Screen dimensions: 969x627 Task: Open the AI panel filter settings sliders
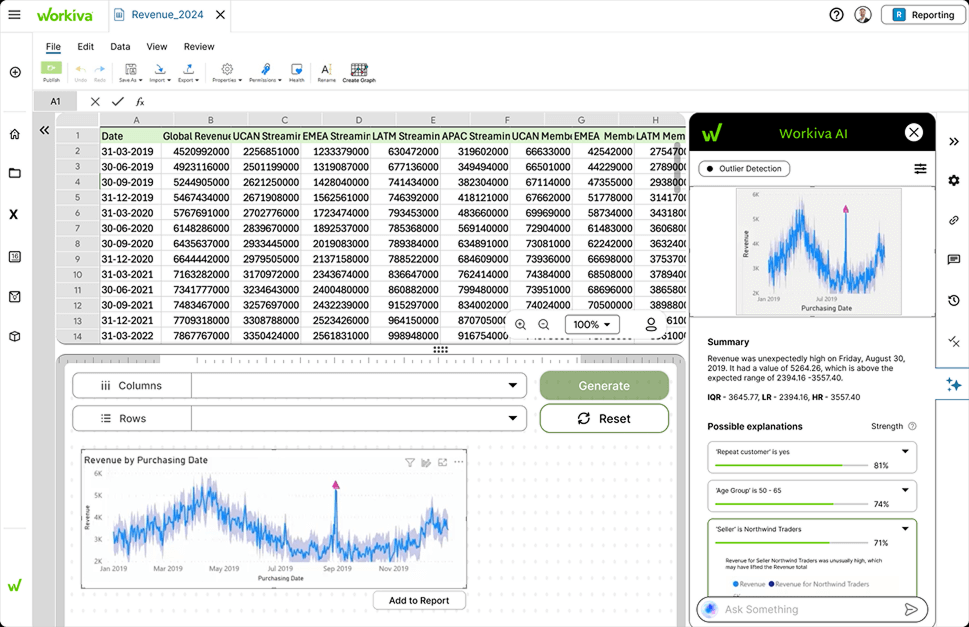click(x=920, y=169)
